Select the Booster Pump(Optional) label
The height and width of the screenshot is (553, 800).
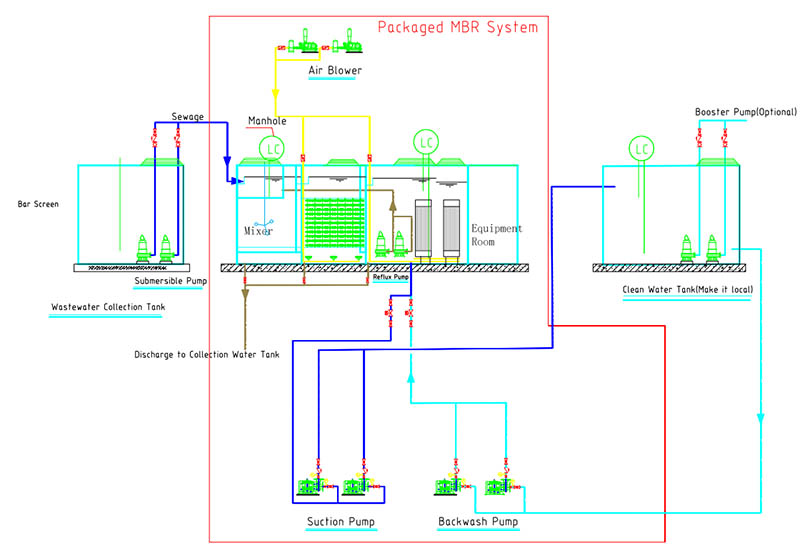pyautogui.click(x=735, y=111)
